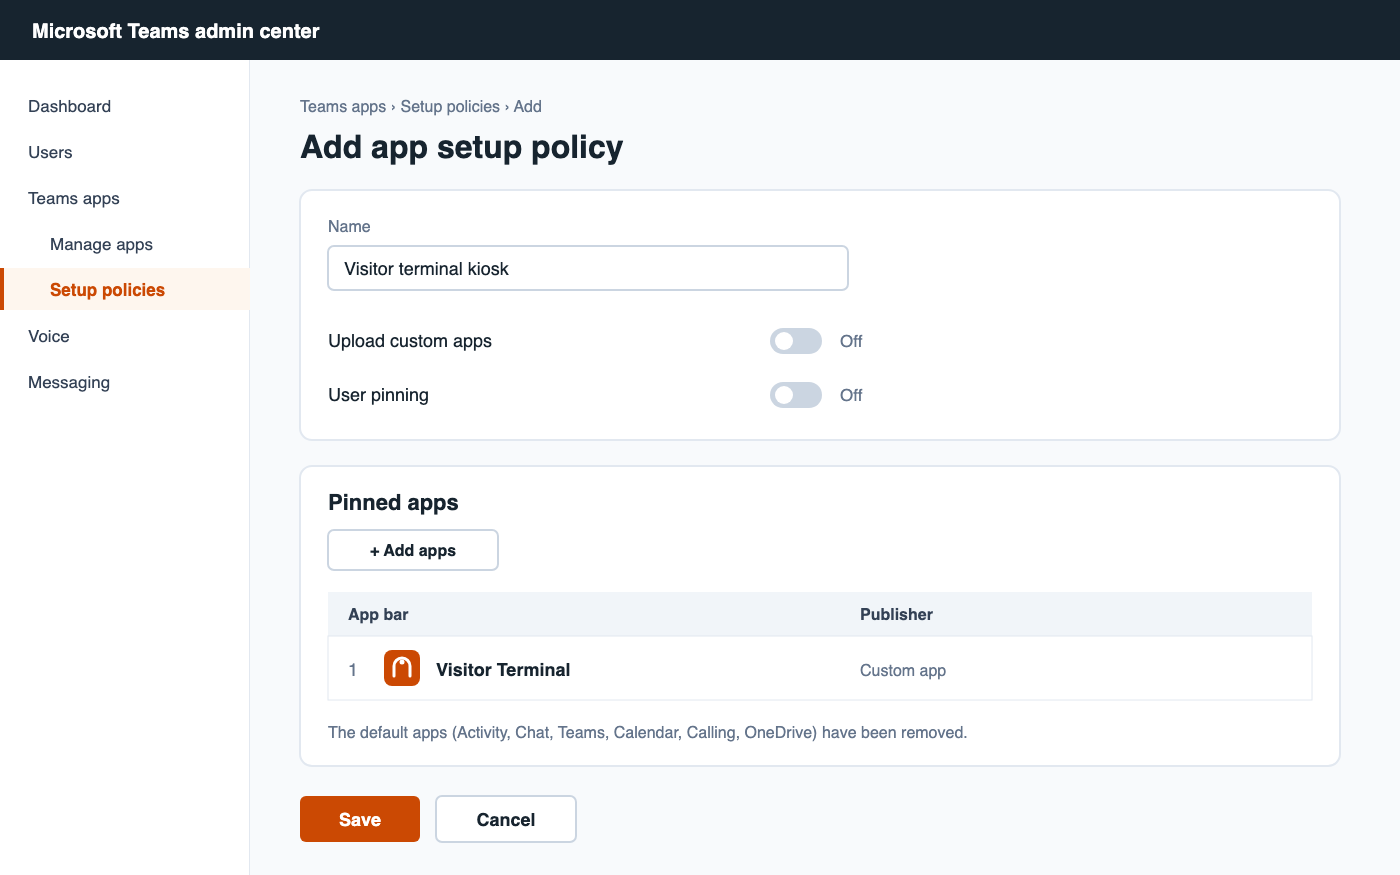
Task: Click the Visitor Terminal app name
Action: (x=503, y=670)
